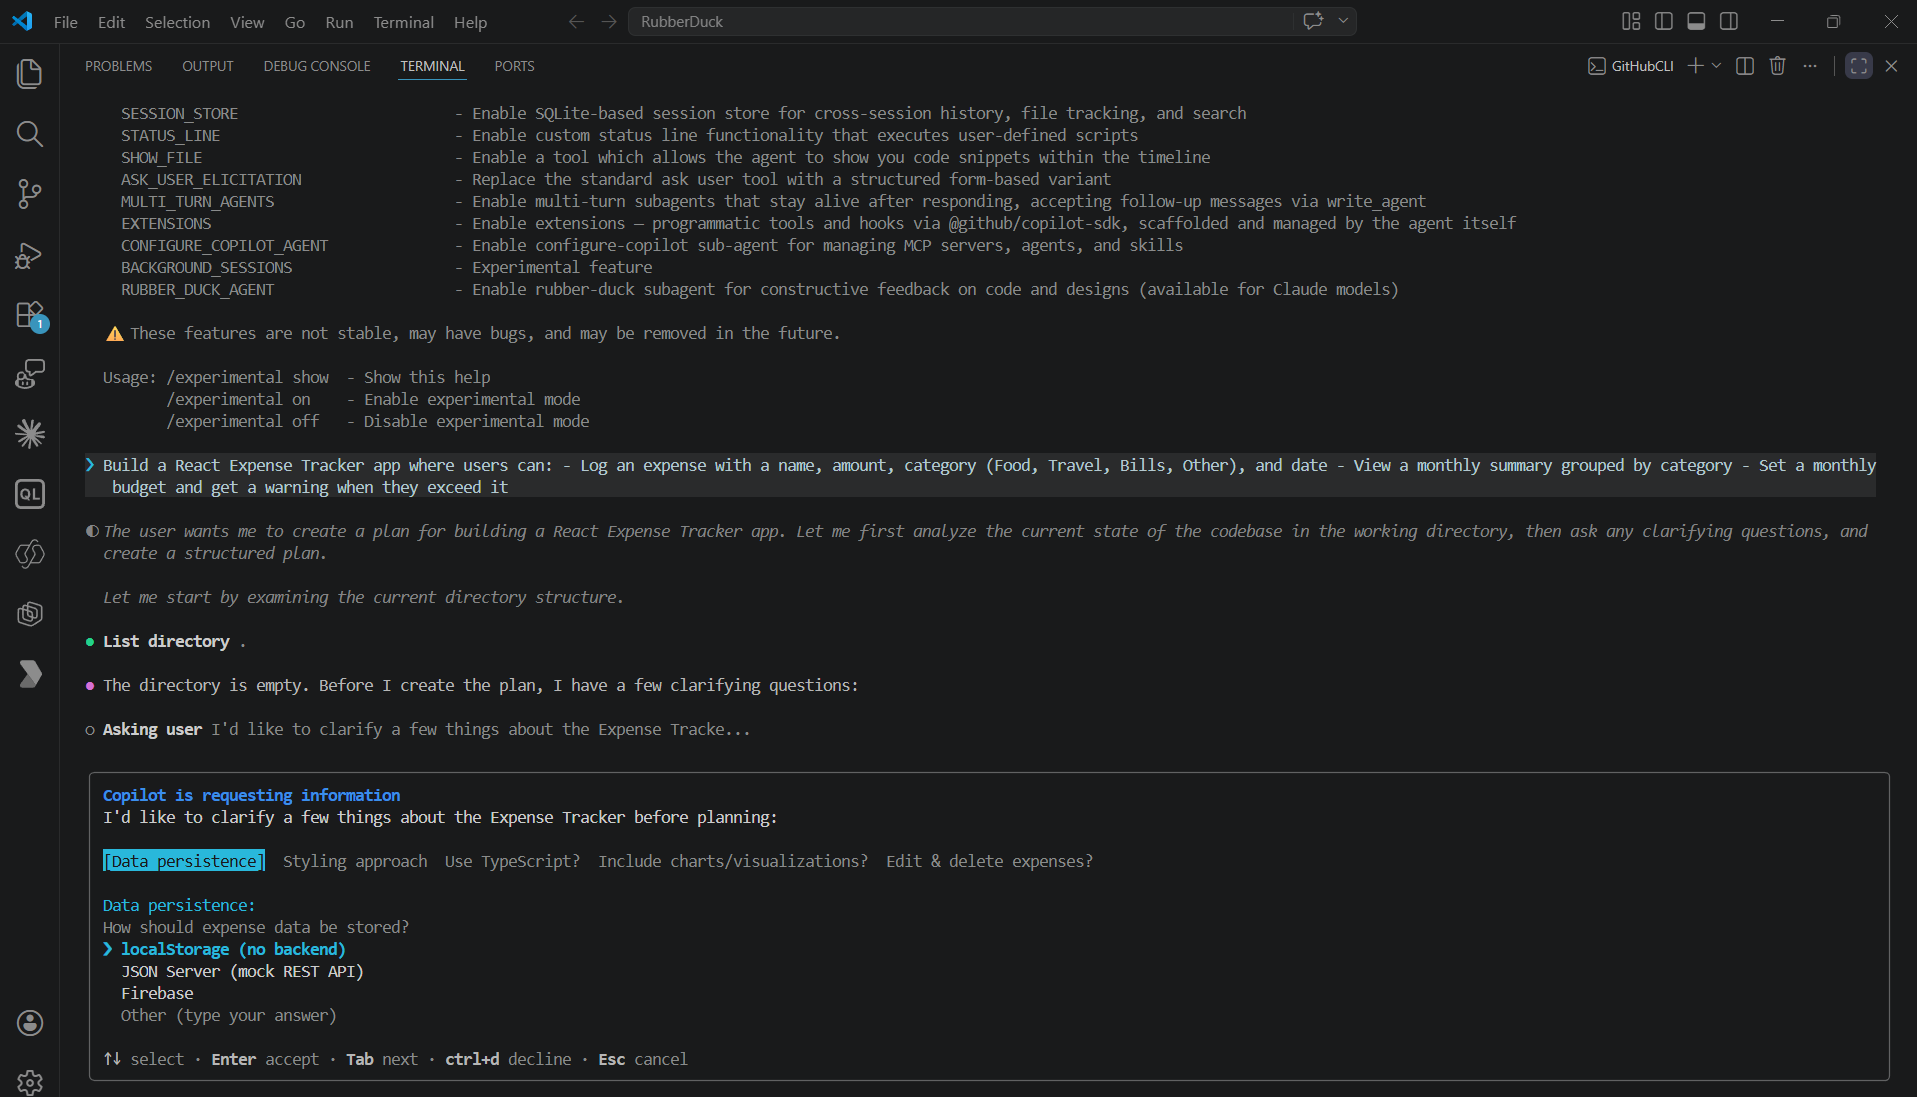Open the Search view in activity bar

click(30, 134)
